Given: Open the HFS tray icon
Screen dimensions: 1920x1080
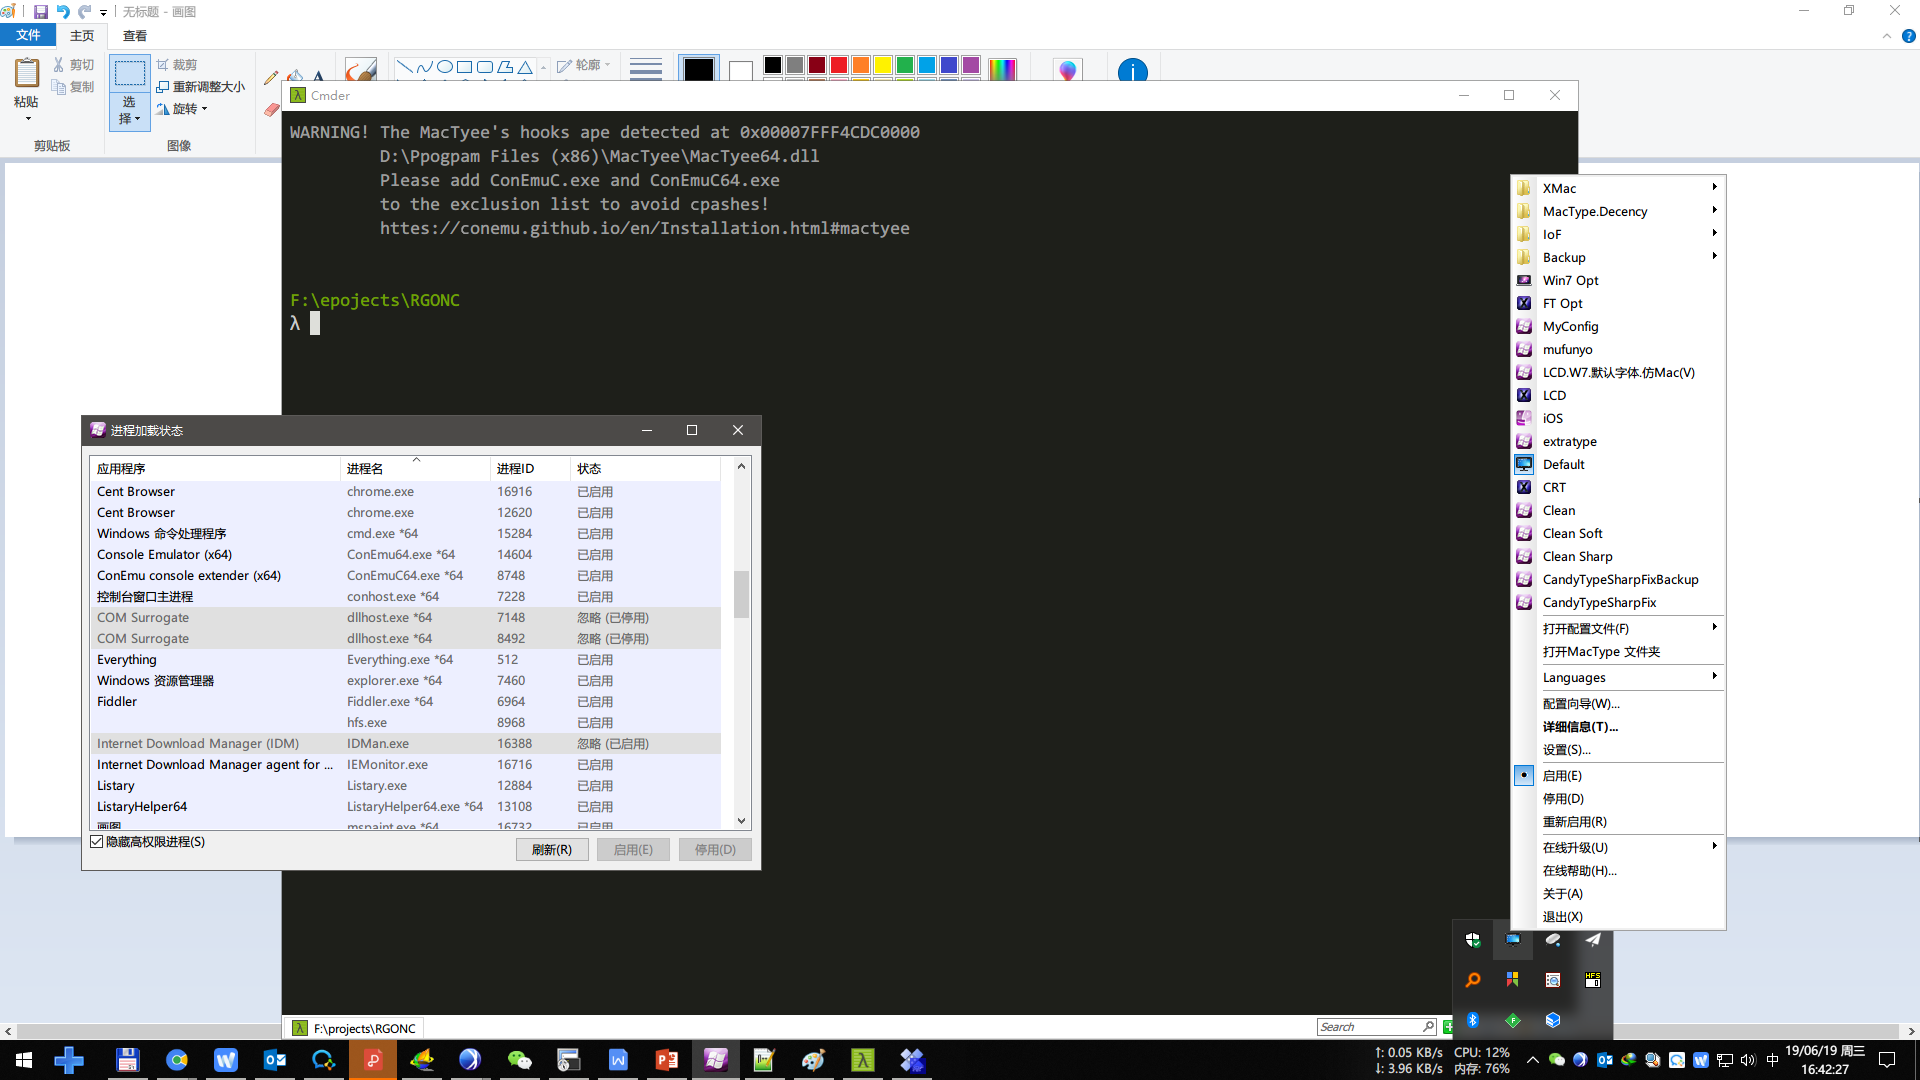Looking at the screenshot, I should coord(1593,979).
